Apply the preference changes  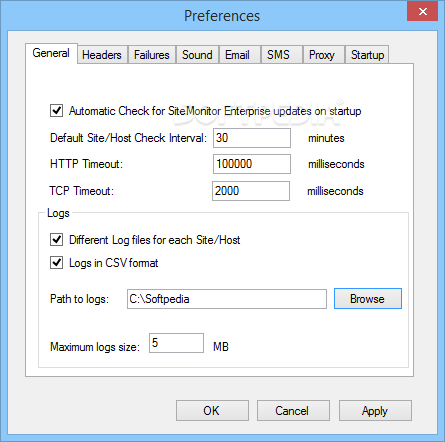click(x=375, y=411)
